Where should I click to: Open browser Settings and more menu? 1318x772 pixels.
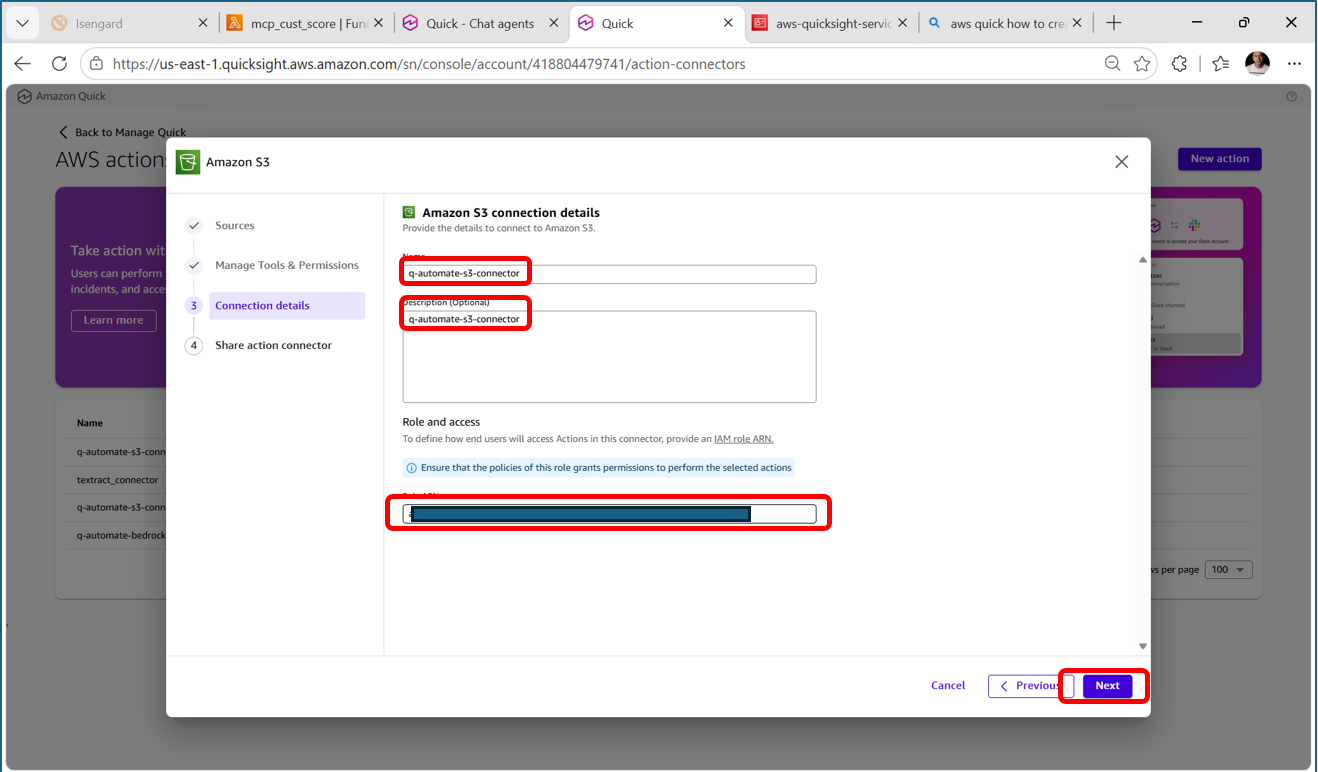[x=1295, y=64]
